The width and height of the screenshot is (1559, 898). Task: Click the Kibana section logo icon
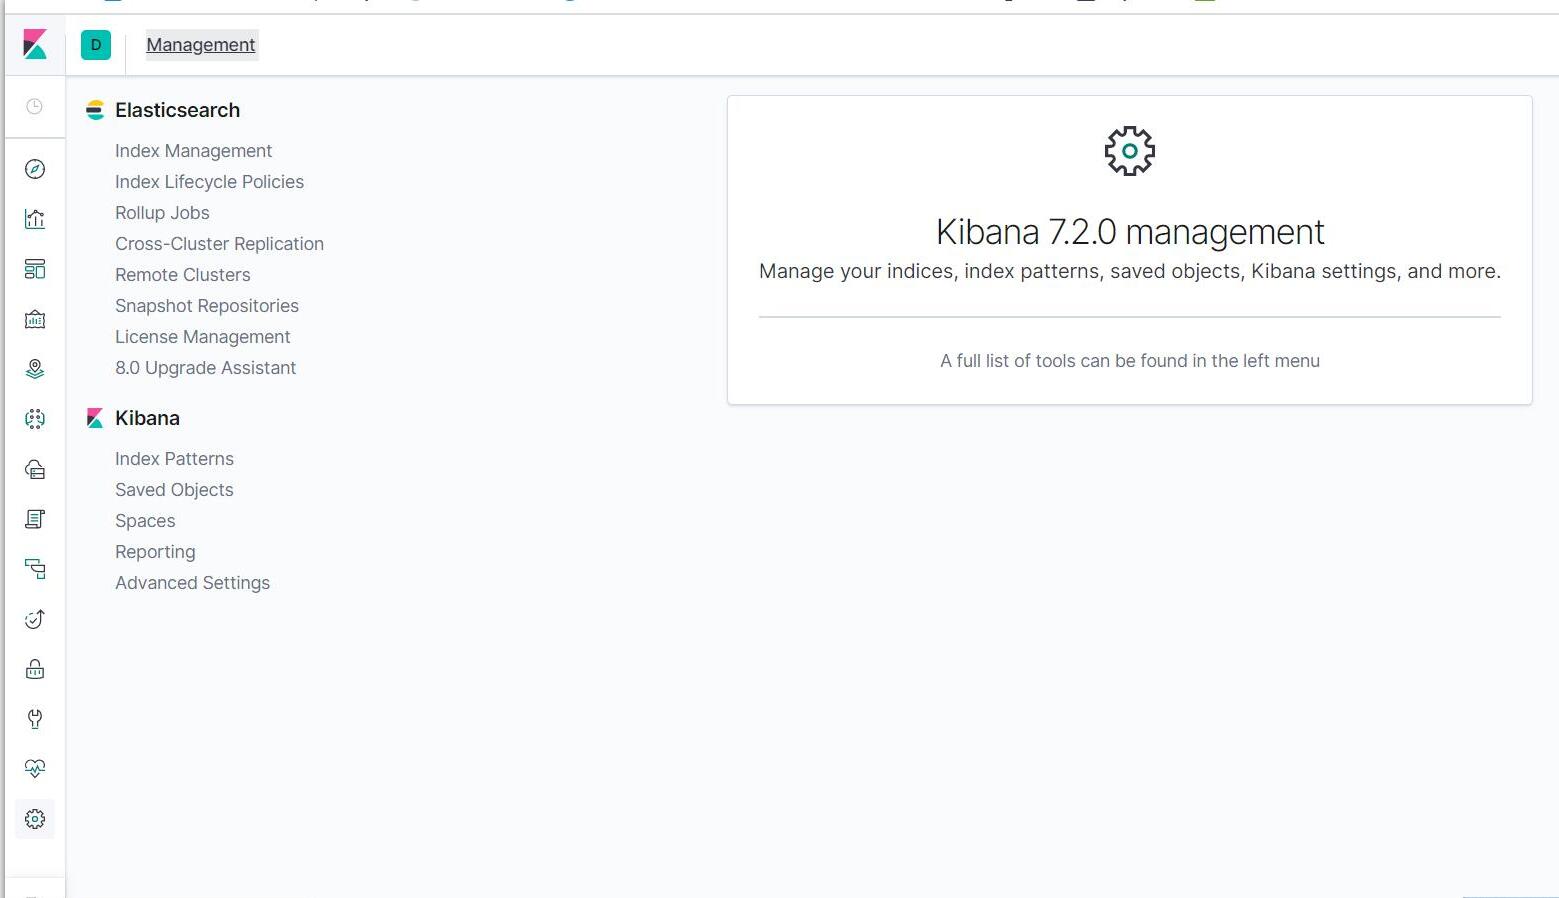[95, 418]
